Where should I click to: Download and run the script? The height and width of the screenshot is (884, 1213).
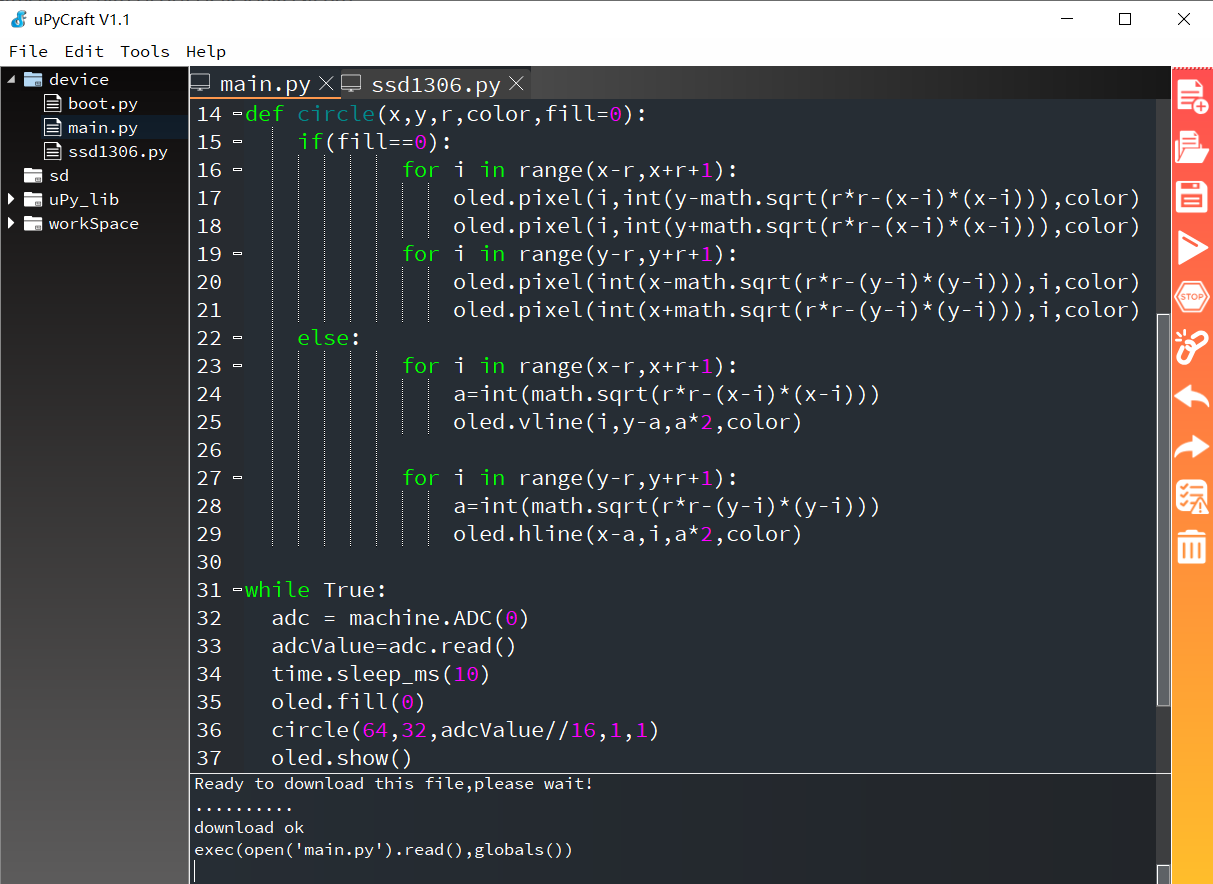(1191, 247)
